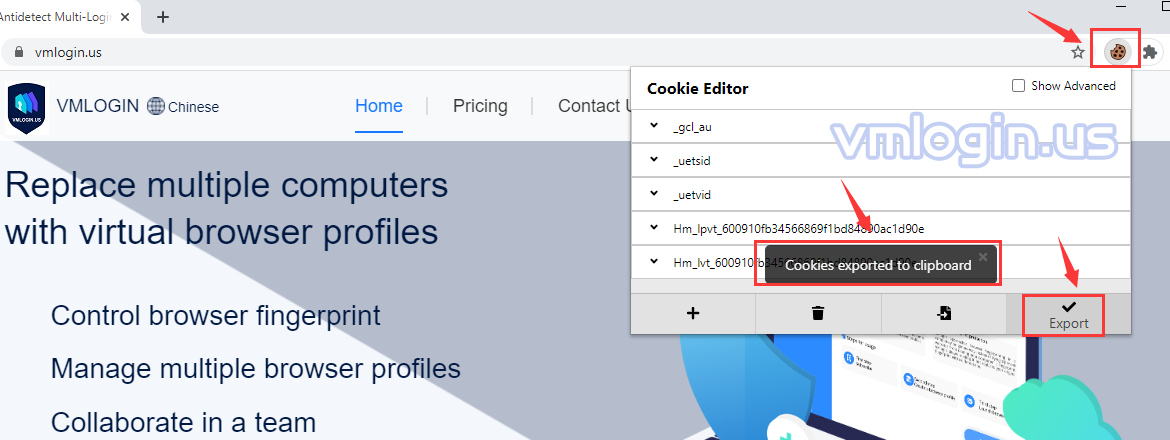Viewport: 1170px width, 440px height.
Task: Add a new cookie with plus icon
Action: tap(693, 313)
